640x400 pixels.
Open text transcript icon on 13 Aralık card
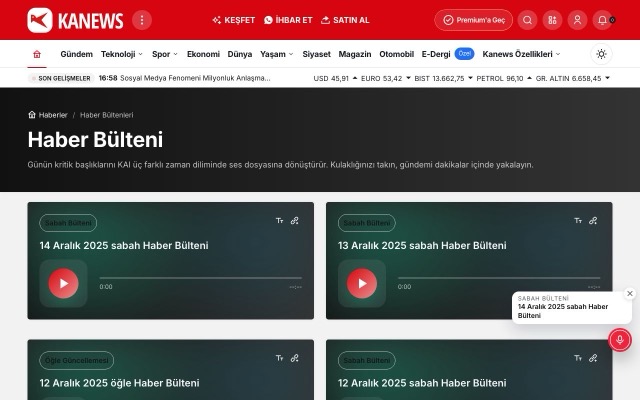click(578, 221)
